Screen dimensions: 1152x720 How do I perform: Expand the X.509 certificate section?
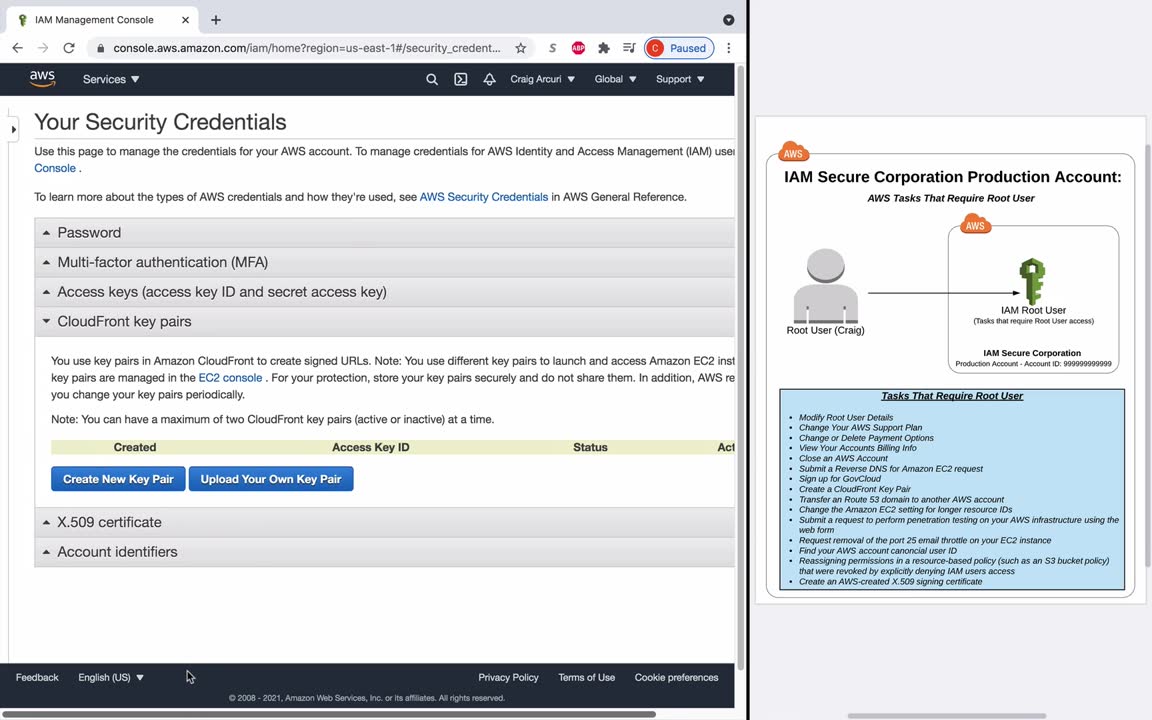pos(384,522)
